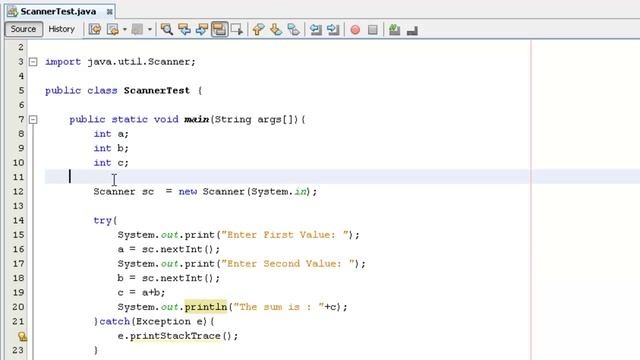Image resolution: width=640 pixels, height=360 pixels.
Task: Click the 'import' keyword on line 3
Action: point(63,62)
